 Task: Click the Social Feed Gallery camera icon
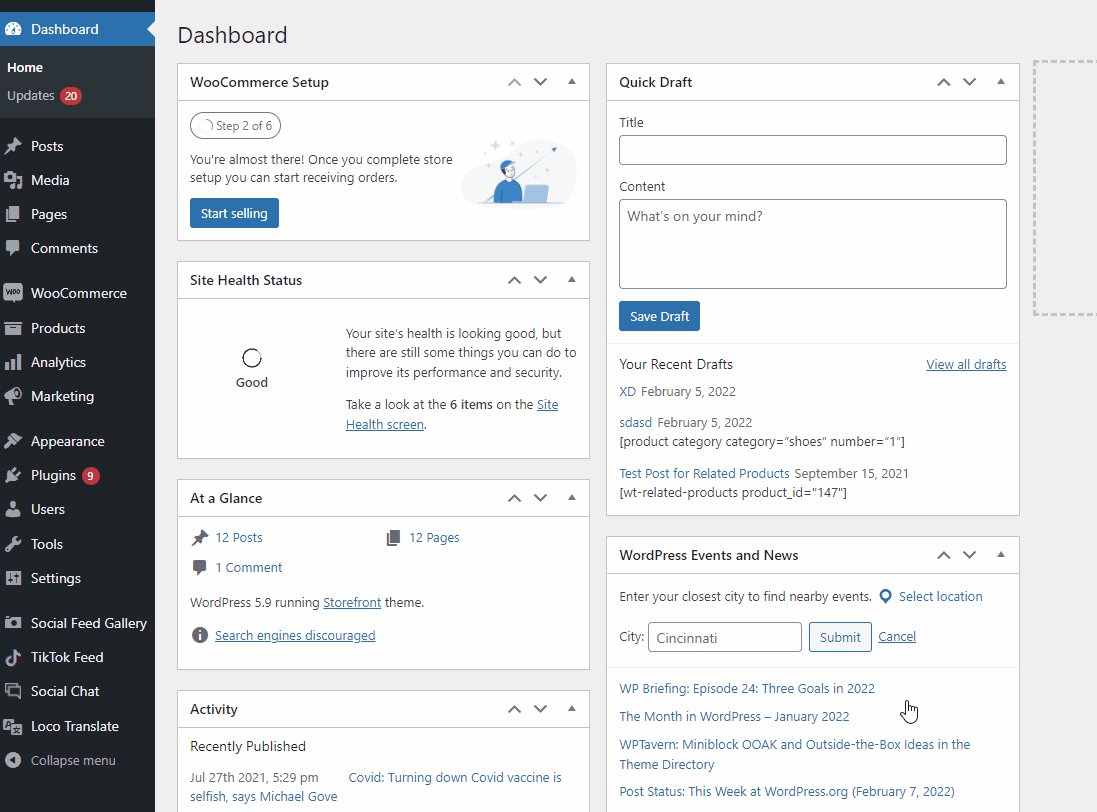(x=13, y=623)
